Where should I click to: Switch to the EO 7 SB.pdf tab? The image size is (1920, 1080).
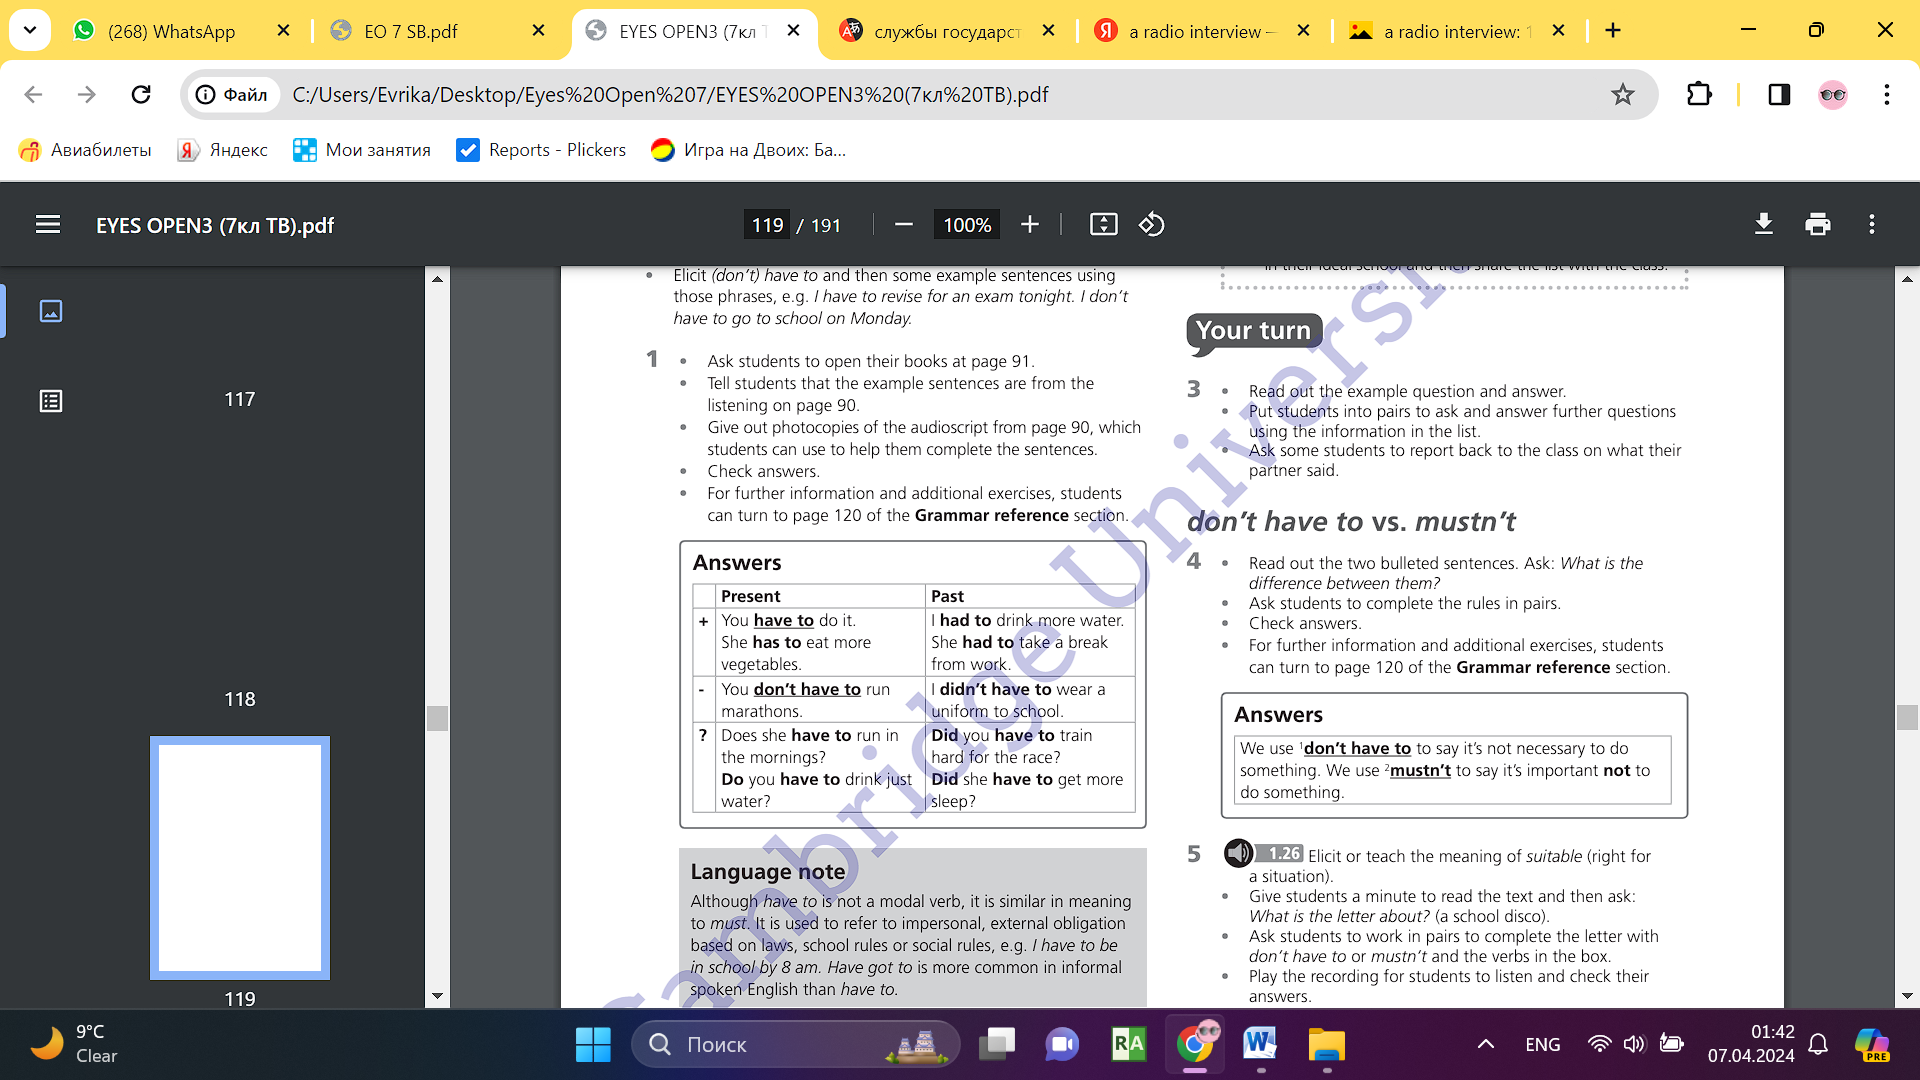411,31
